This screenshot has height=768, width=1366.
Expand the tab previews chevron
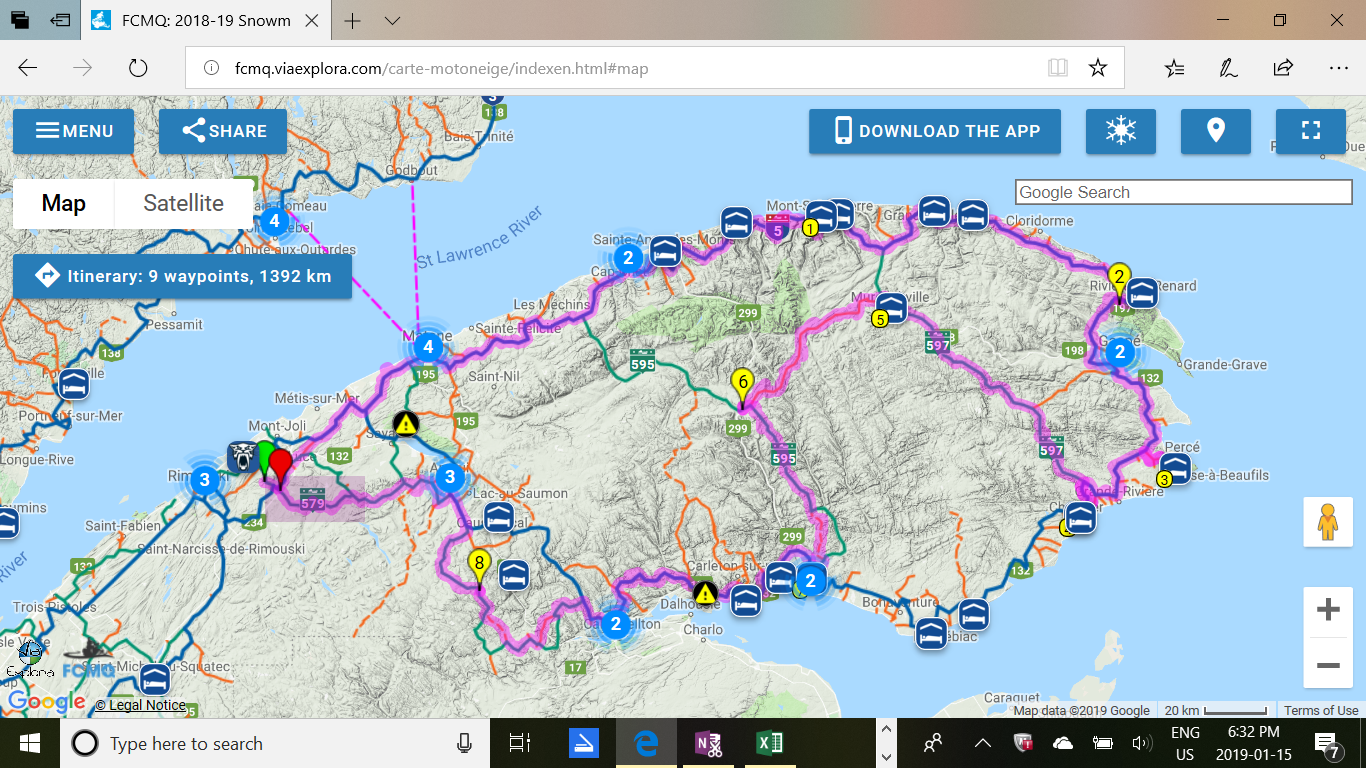pyautogui.click(x=392, y=20)
